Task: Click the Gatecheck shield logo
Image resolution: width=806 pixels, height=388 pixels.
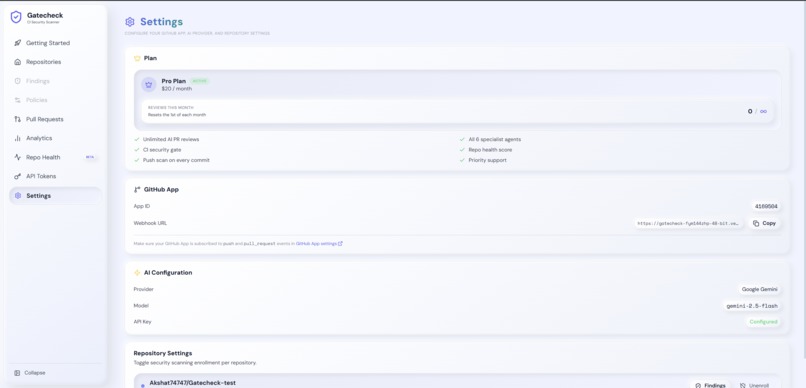Action: pyautogui.click(x=16, y=17)
